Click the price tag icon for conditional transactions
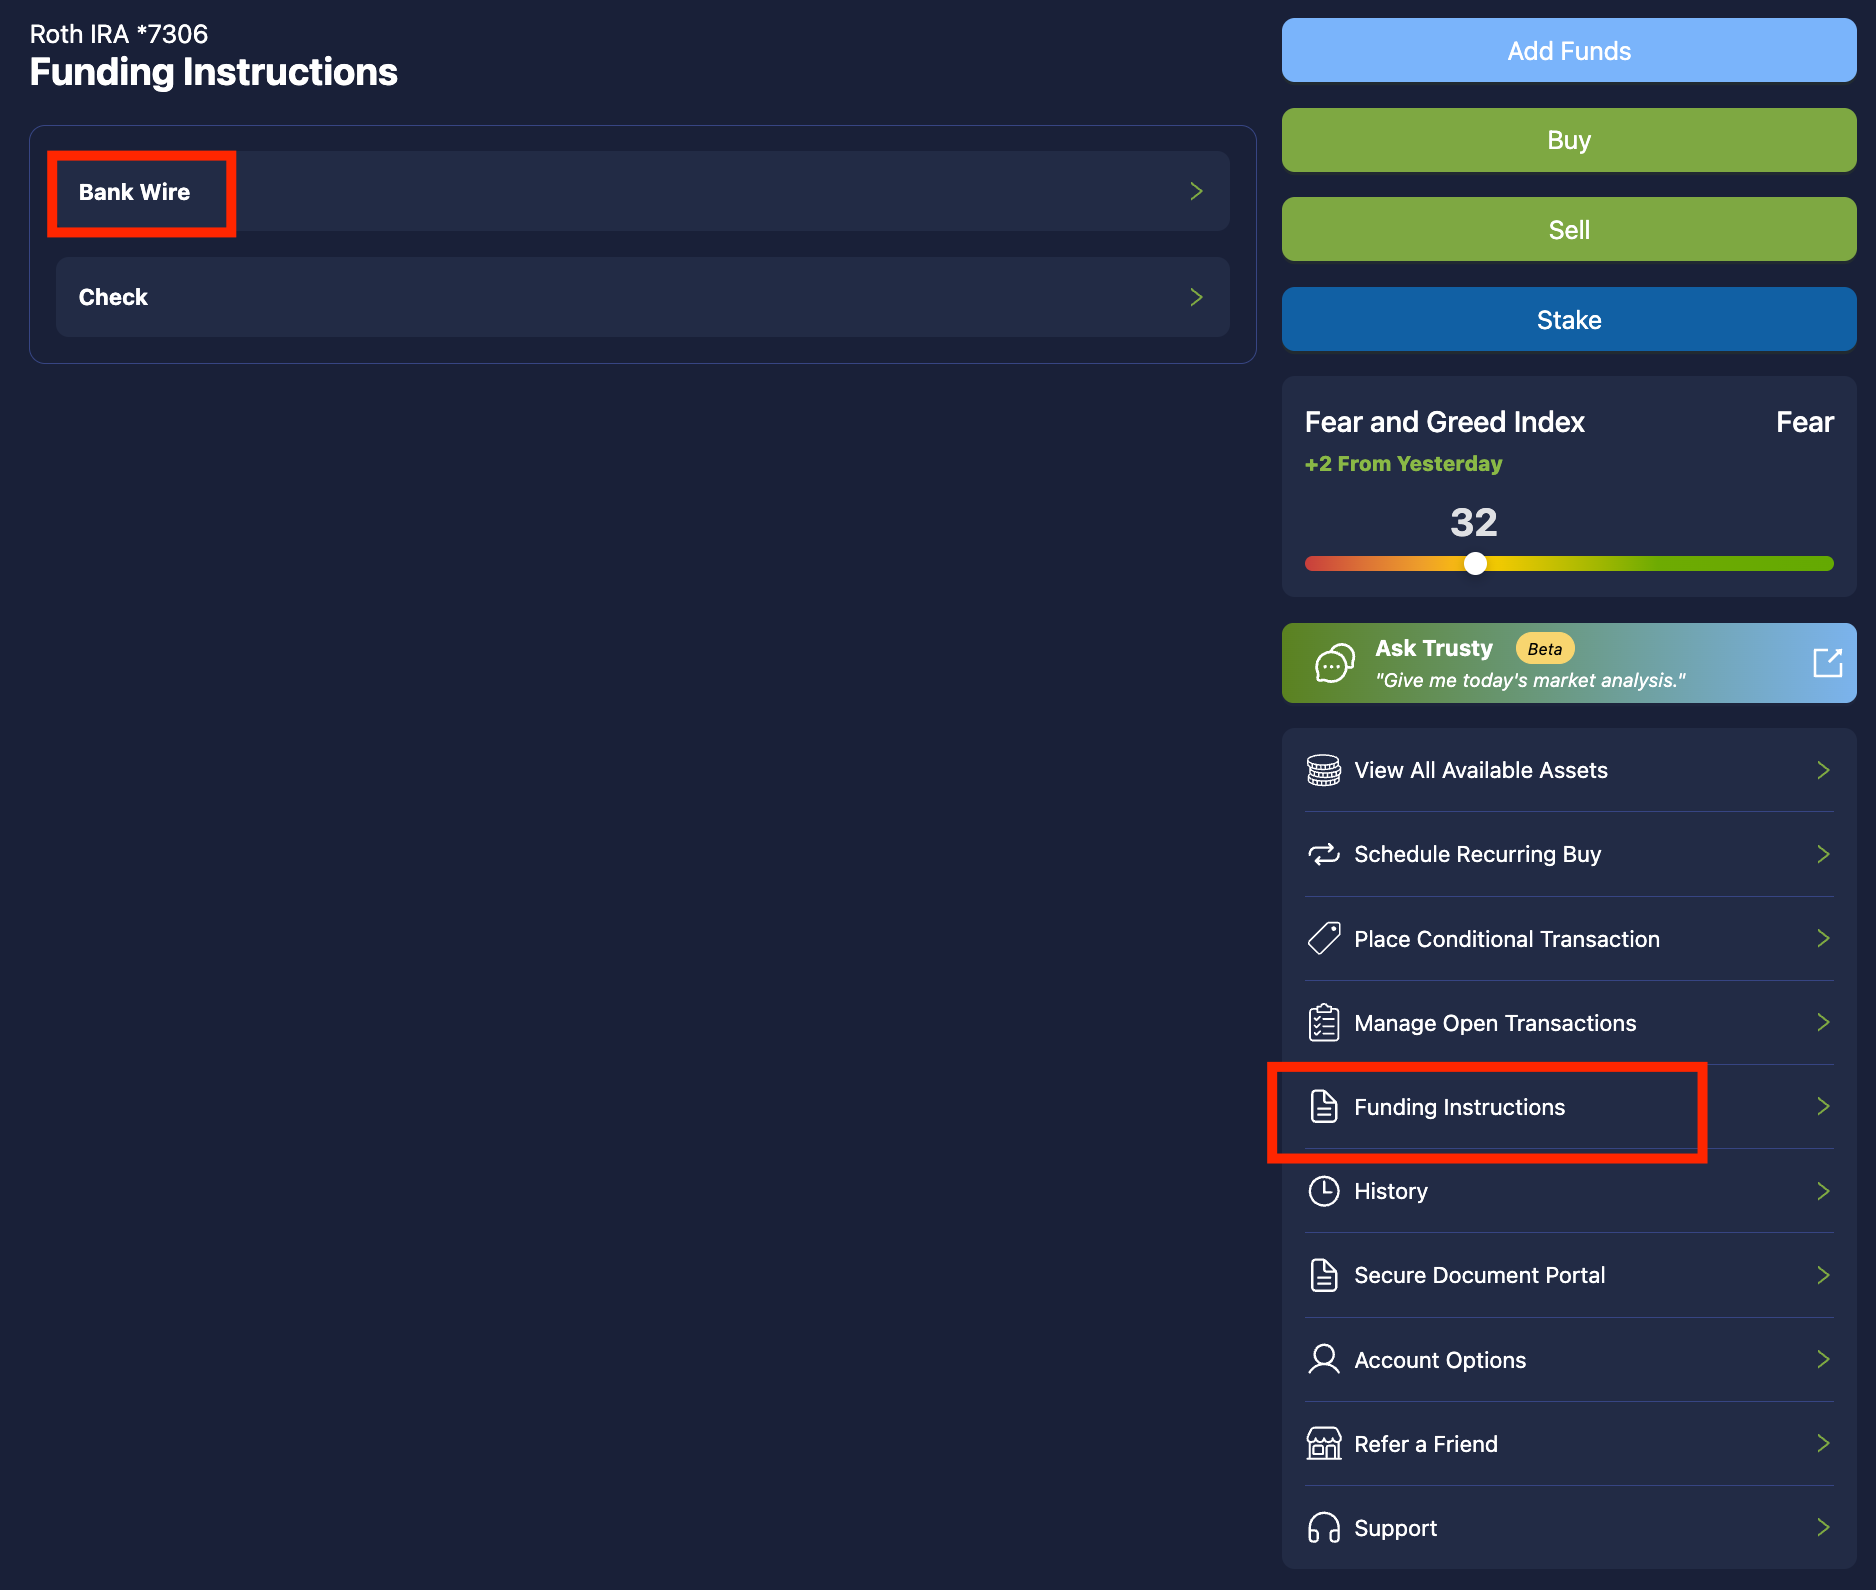This screenshot has width=1876, height=1590. pos(1323,939)
